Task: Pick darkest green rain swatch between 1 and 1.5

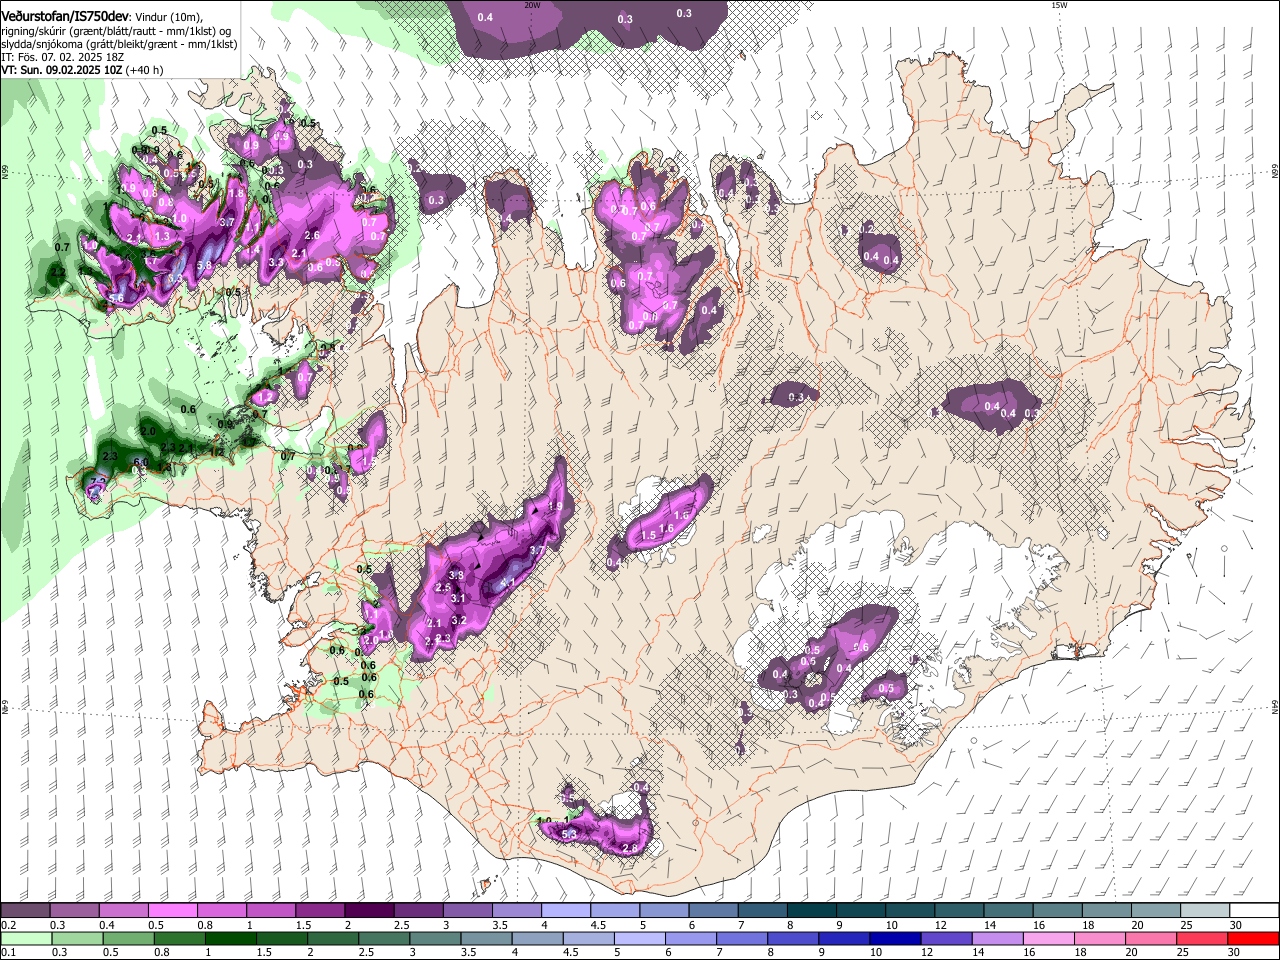Action: click(x=230, y=939)
